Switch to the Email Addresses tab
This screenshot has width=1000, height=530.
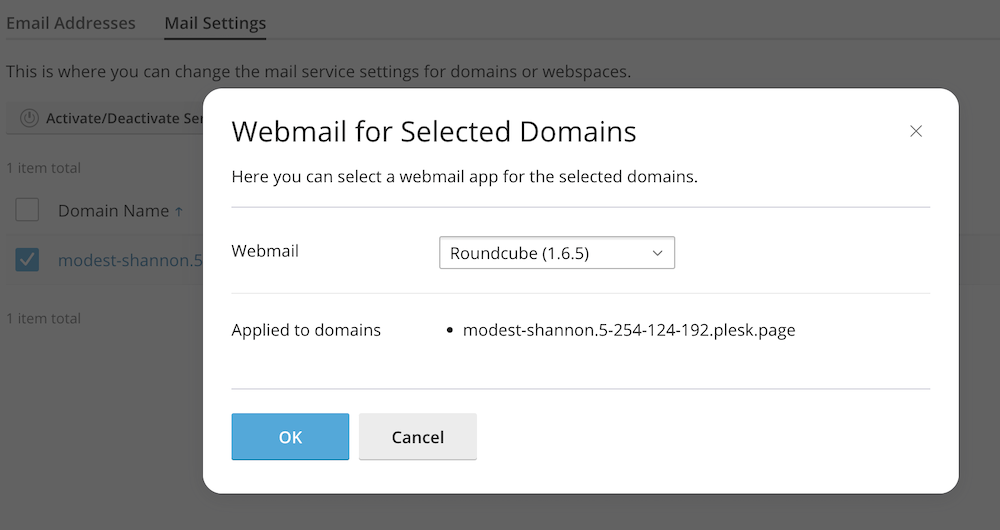pyautogui.click(x=71, y=23)
